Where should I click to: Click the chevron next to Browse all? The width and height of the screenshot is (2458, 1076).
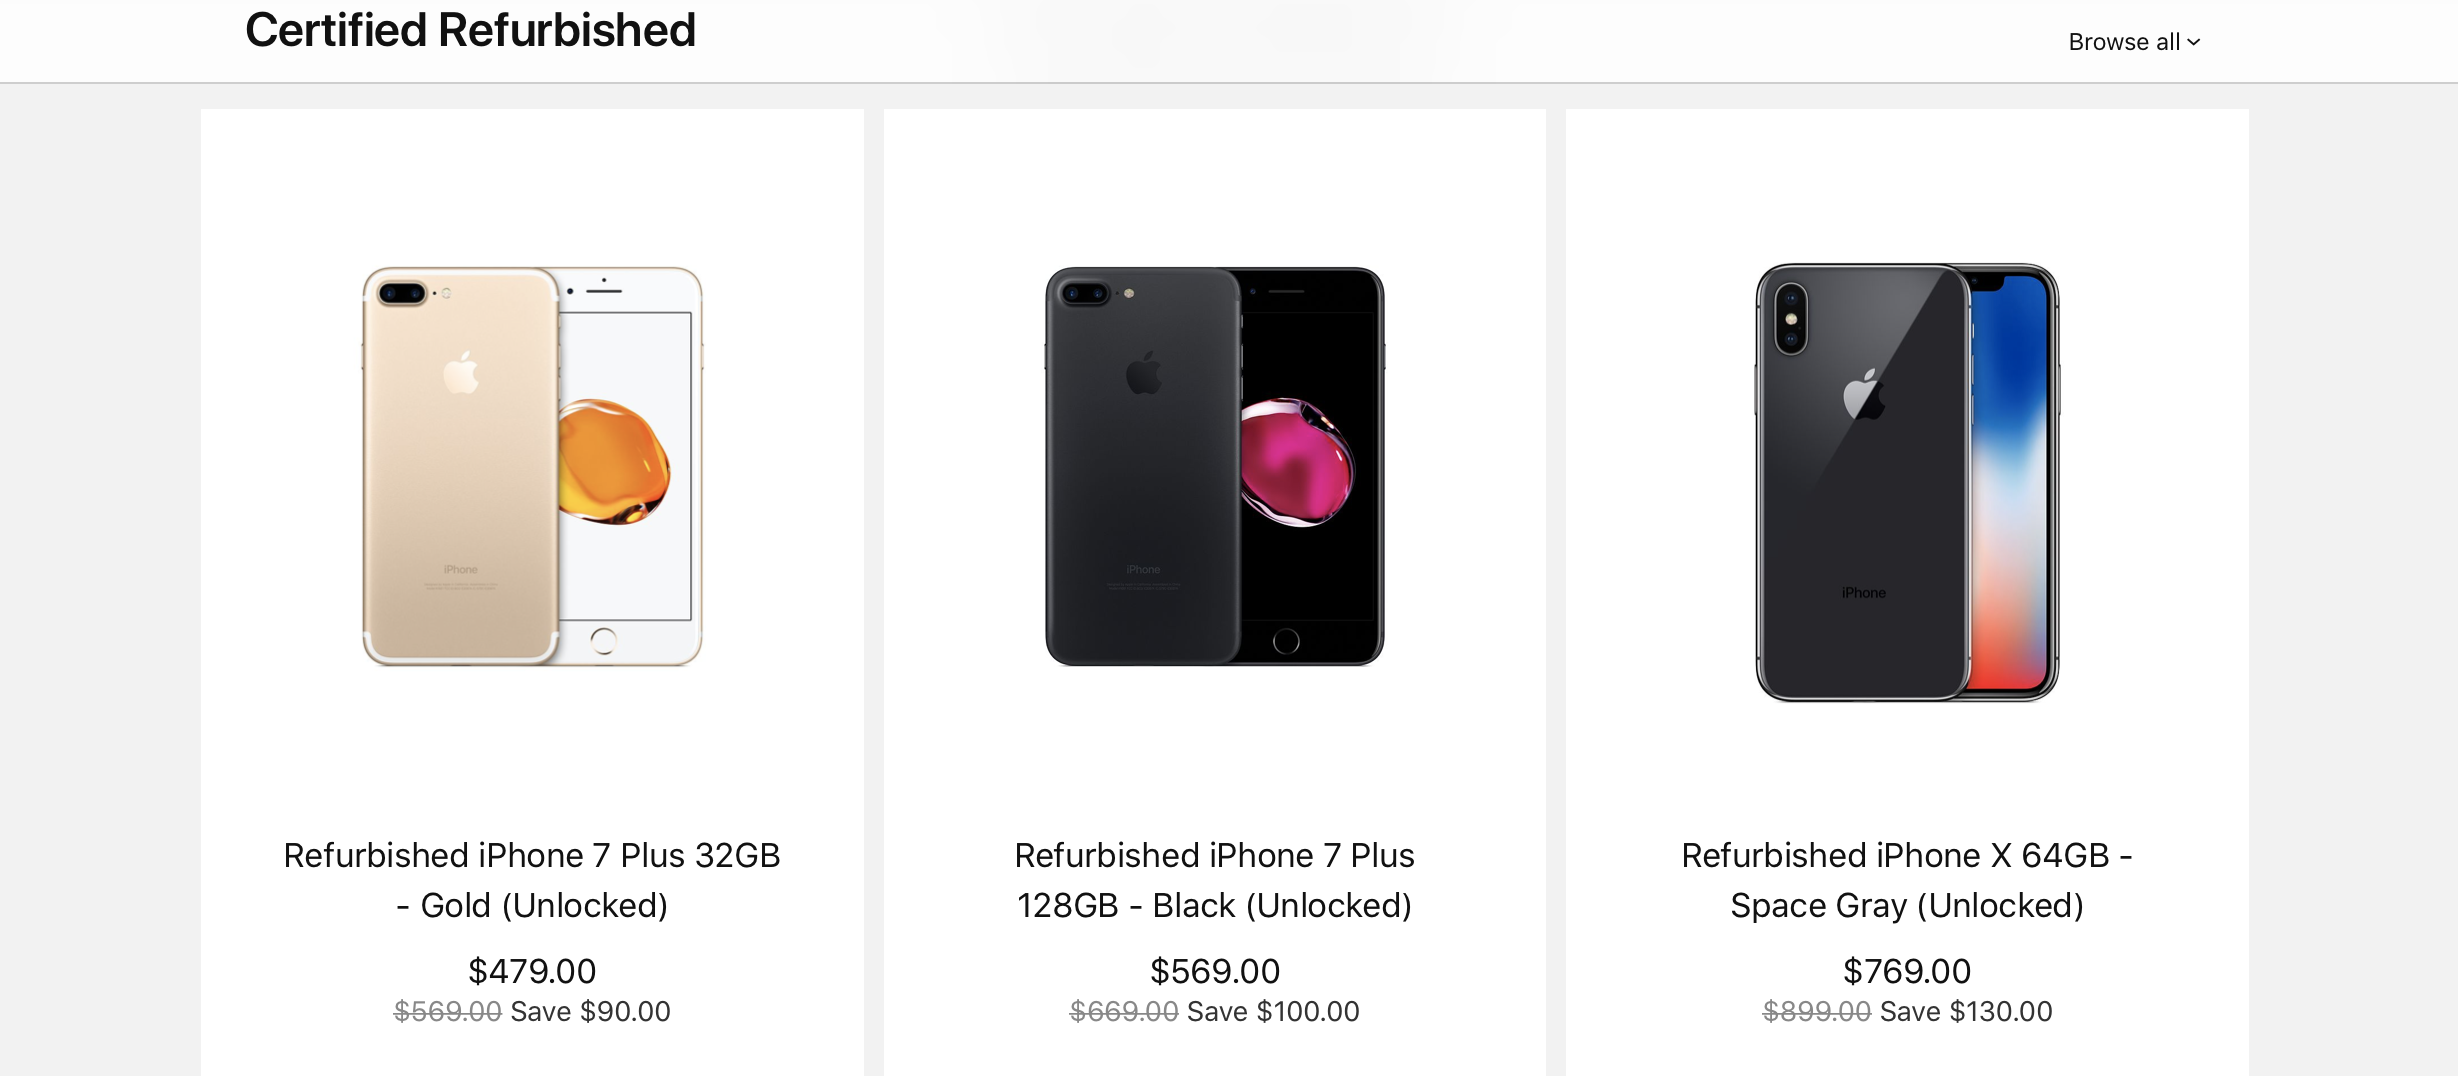(x=2193, y=43)
